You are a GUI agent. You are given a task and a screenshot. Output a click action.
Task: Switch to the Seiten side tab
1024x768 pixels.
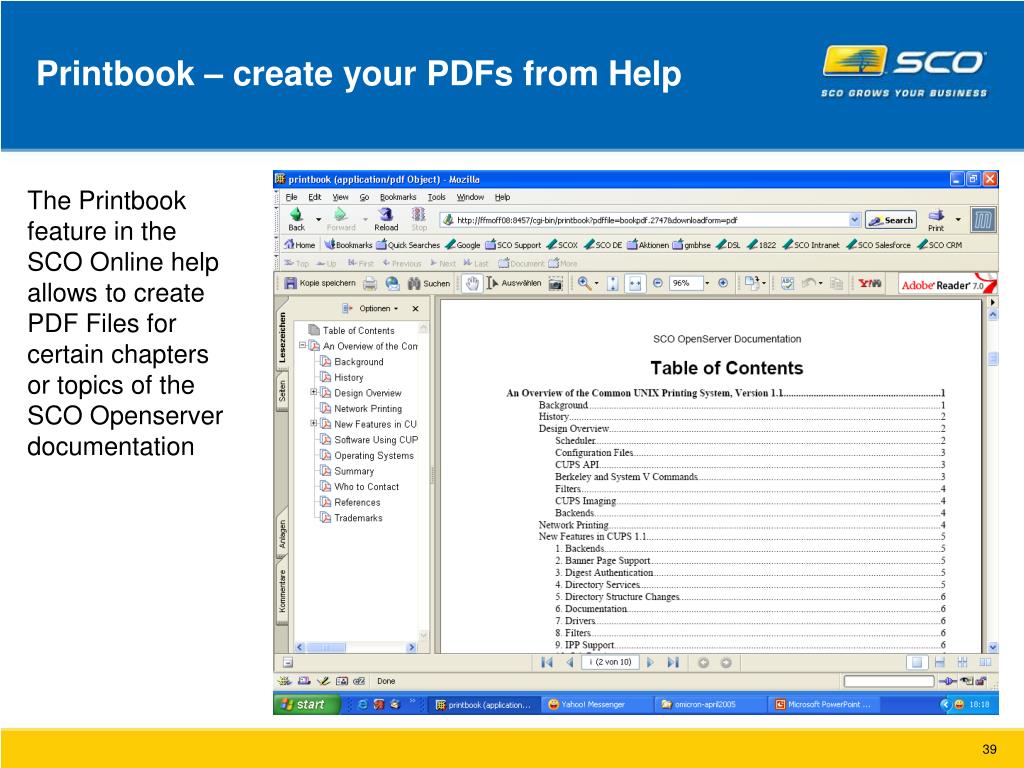point(282,392)
